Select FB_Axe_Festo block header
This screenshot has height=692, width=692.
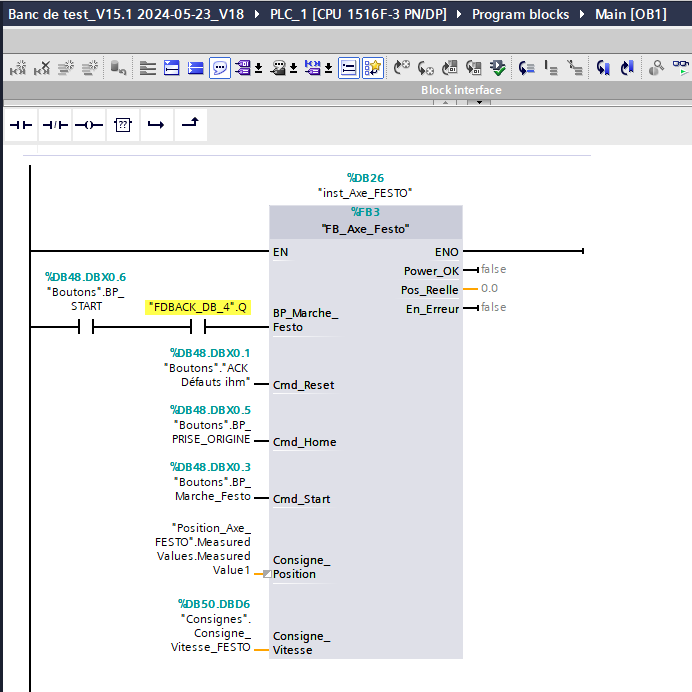pyautogui.click(x=365, y=222)
